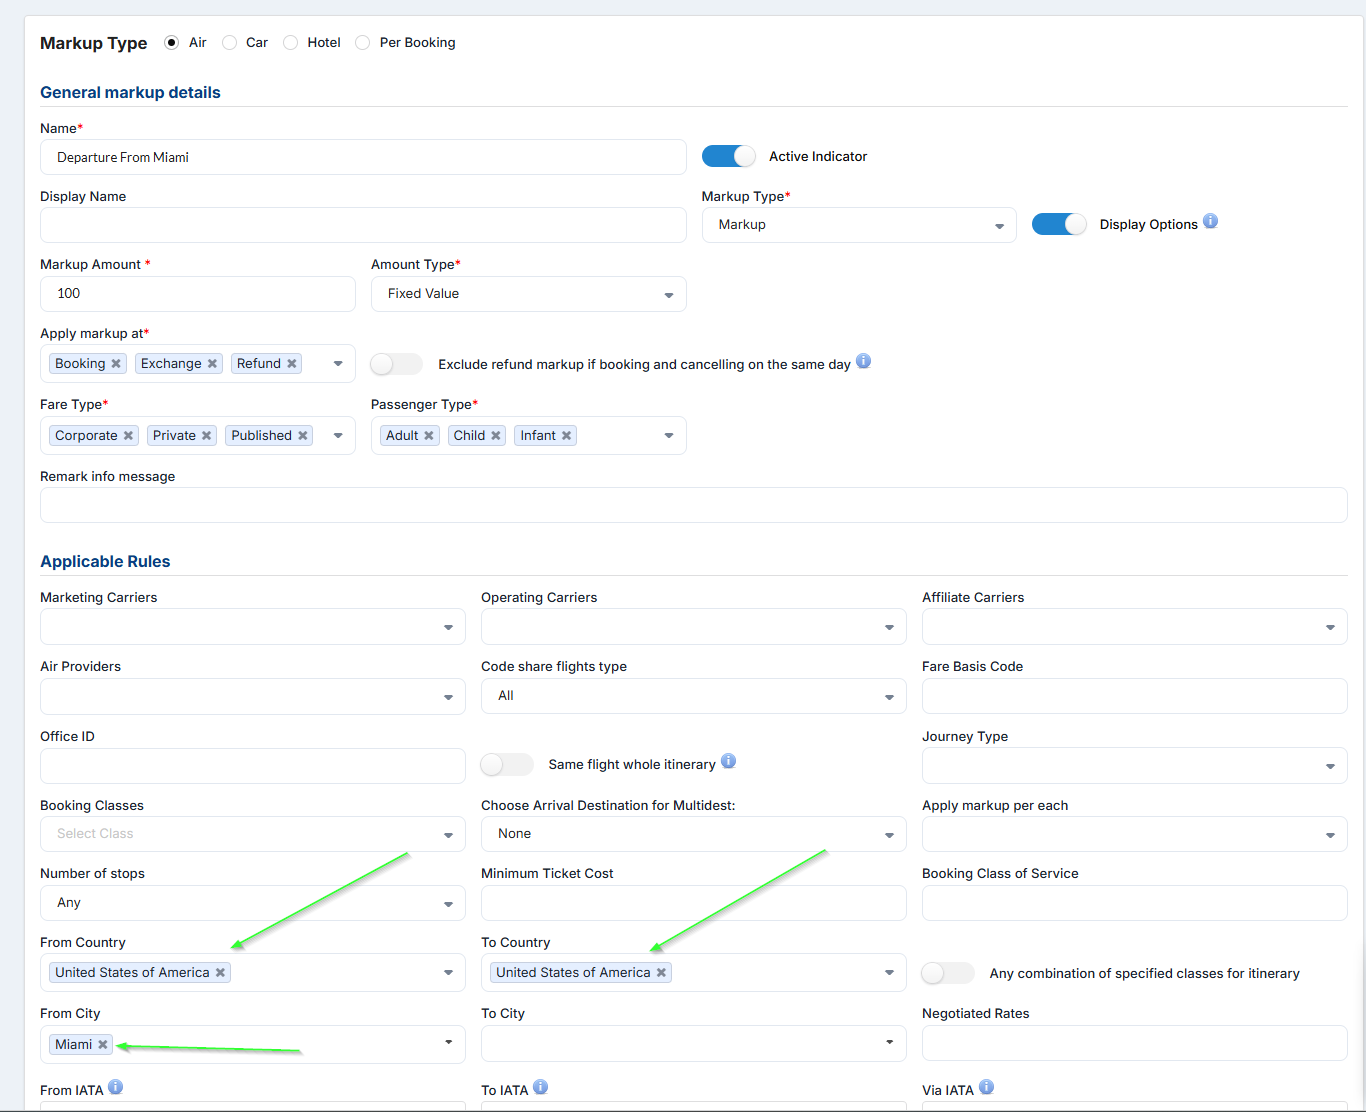
Task: Click the info icon next to From IATA
Action: (x=116, y=1087)
